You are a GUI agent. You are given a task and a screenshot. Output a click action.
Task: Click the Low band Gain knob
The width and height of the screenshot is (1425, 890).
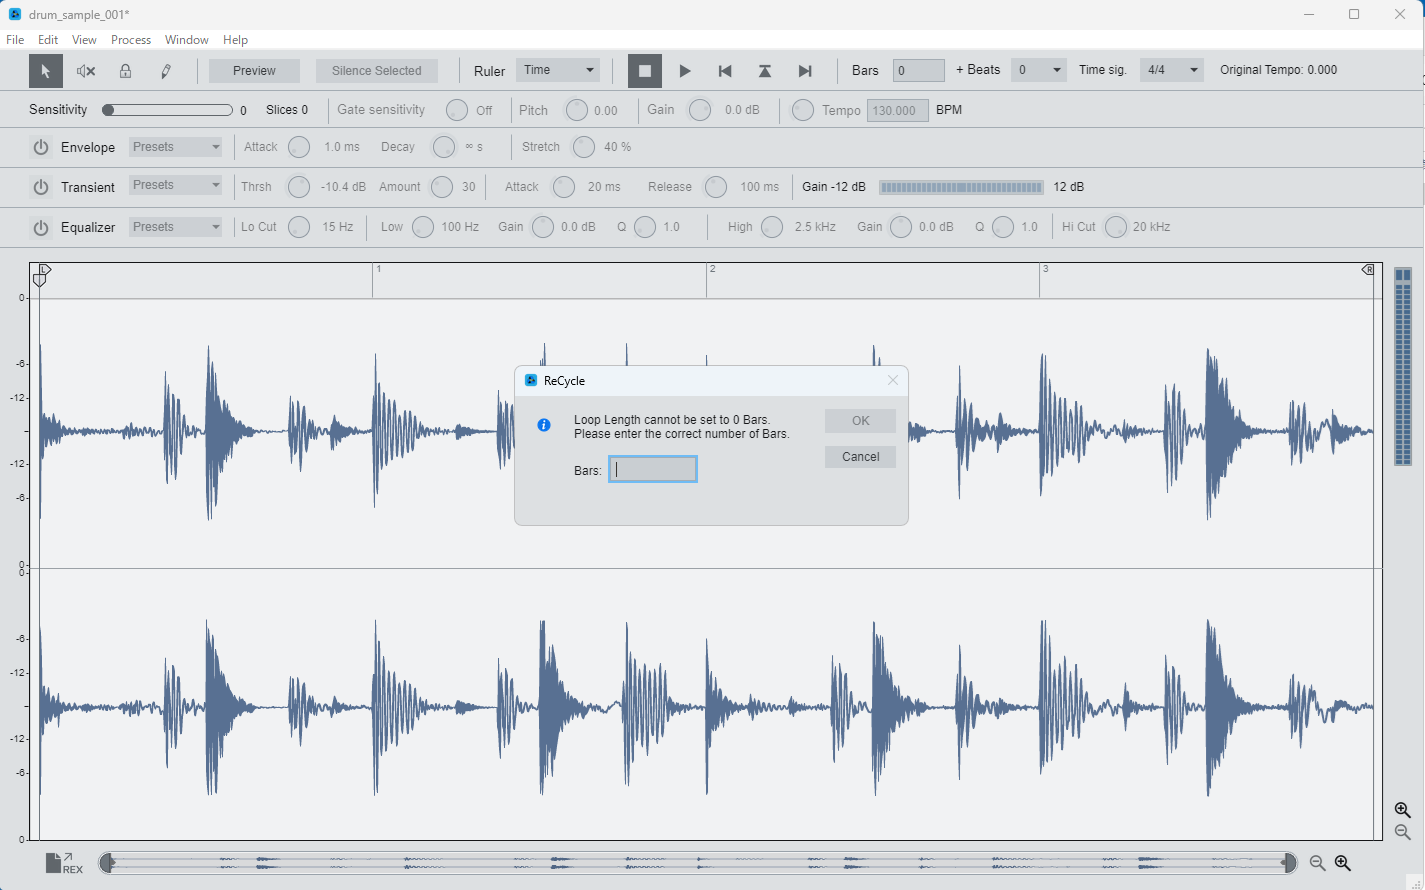tap(543, 227)
